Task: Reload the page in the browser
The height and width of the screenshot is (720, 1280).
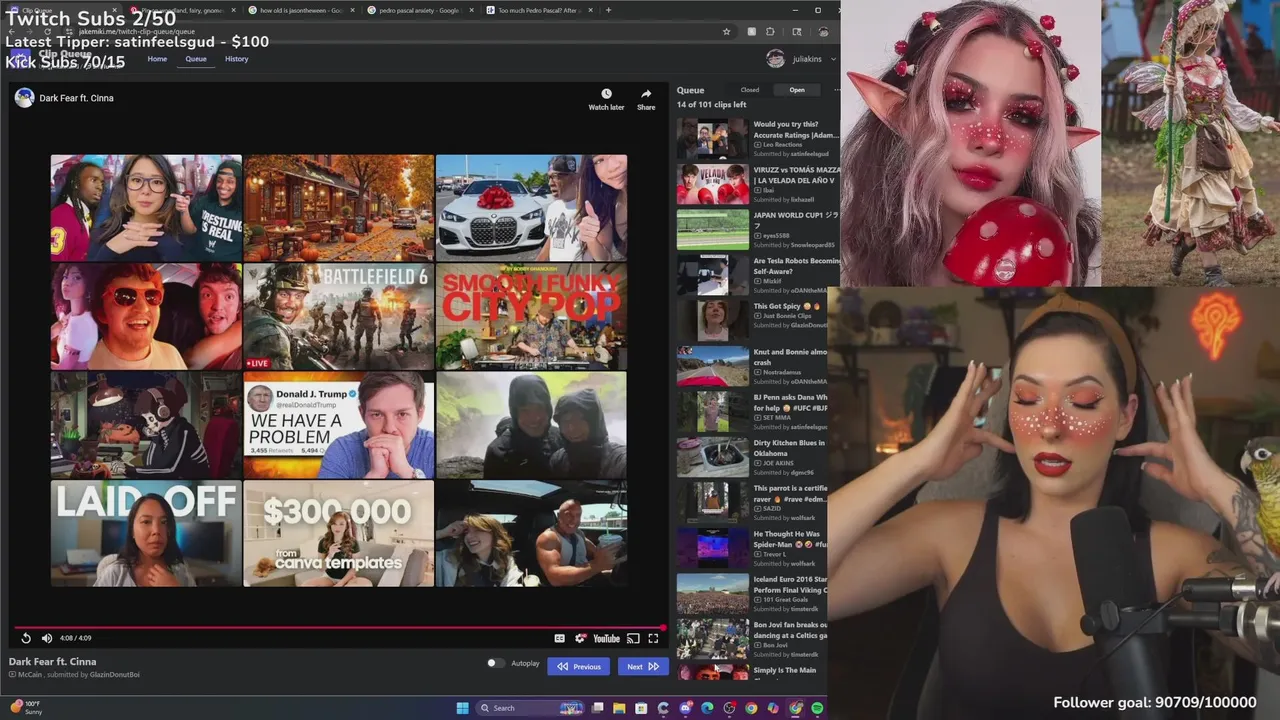Action: [47, 32]
